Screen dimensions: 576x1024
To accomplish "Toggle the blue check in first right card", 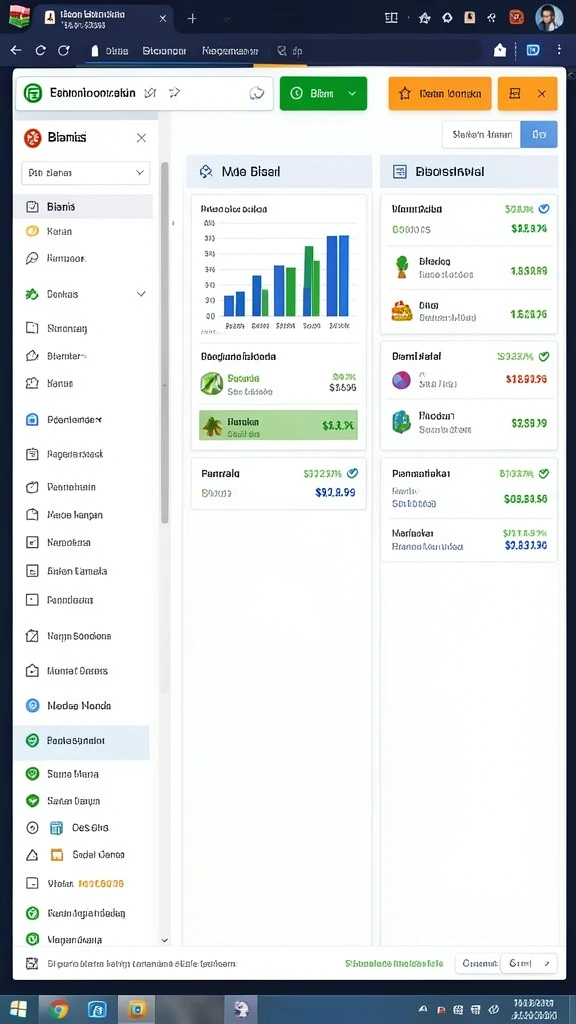I will (543, 209).
